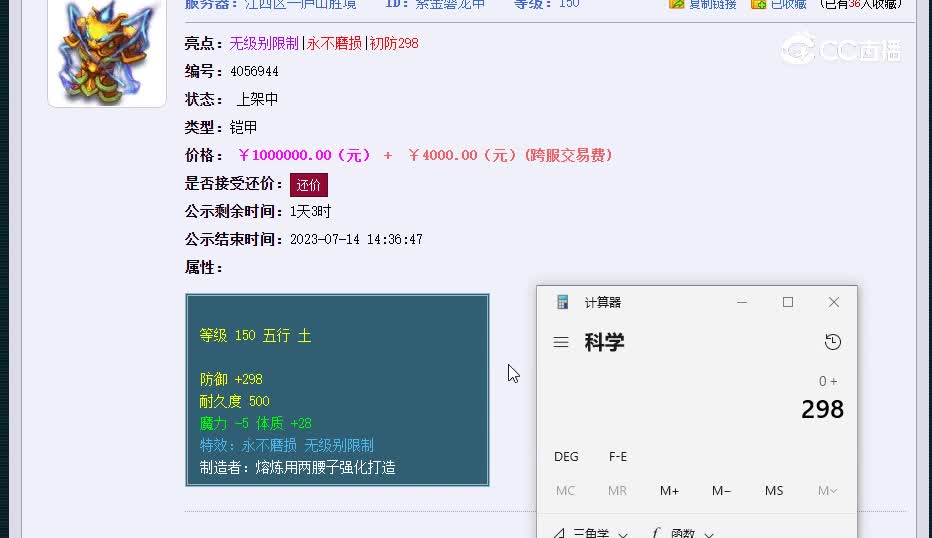Image resolution: width=932 pixels, height=538 pixels.
Task: Close the calculator window
Action: [x=834, y=302]
